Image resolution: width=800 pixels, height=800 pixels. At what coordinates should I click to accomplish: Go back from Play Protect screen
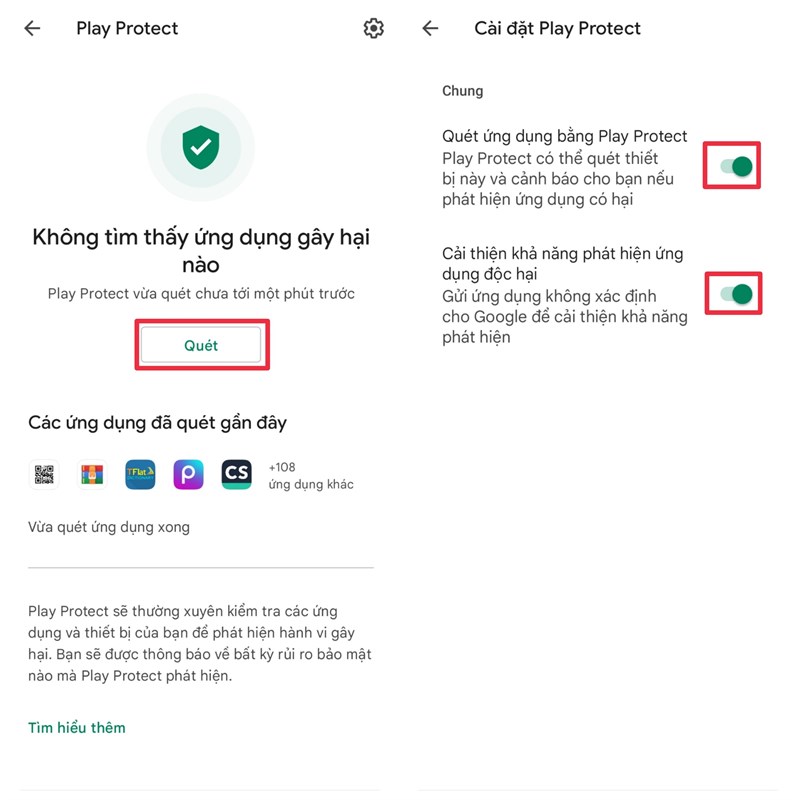32,29
